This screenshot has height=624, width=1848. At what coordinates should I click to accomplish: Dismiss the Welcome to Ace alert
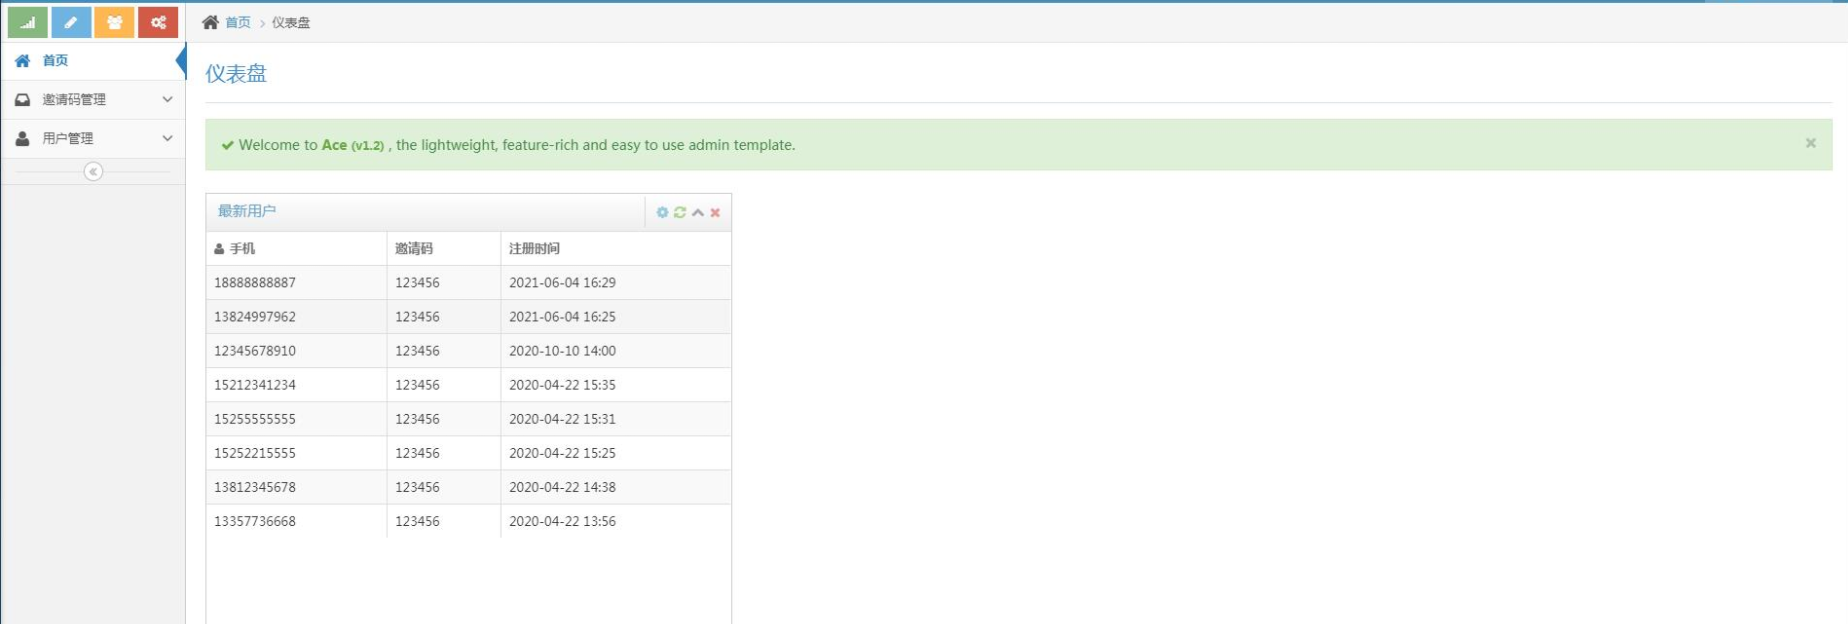pos(1810,143)
